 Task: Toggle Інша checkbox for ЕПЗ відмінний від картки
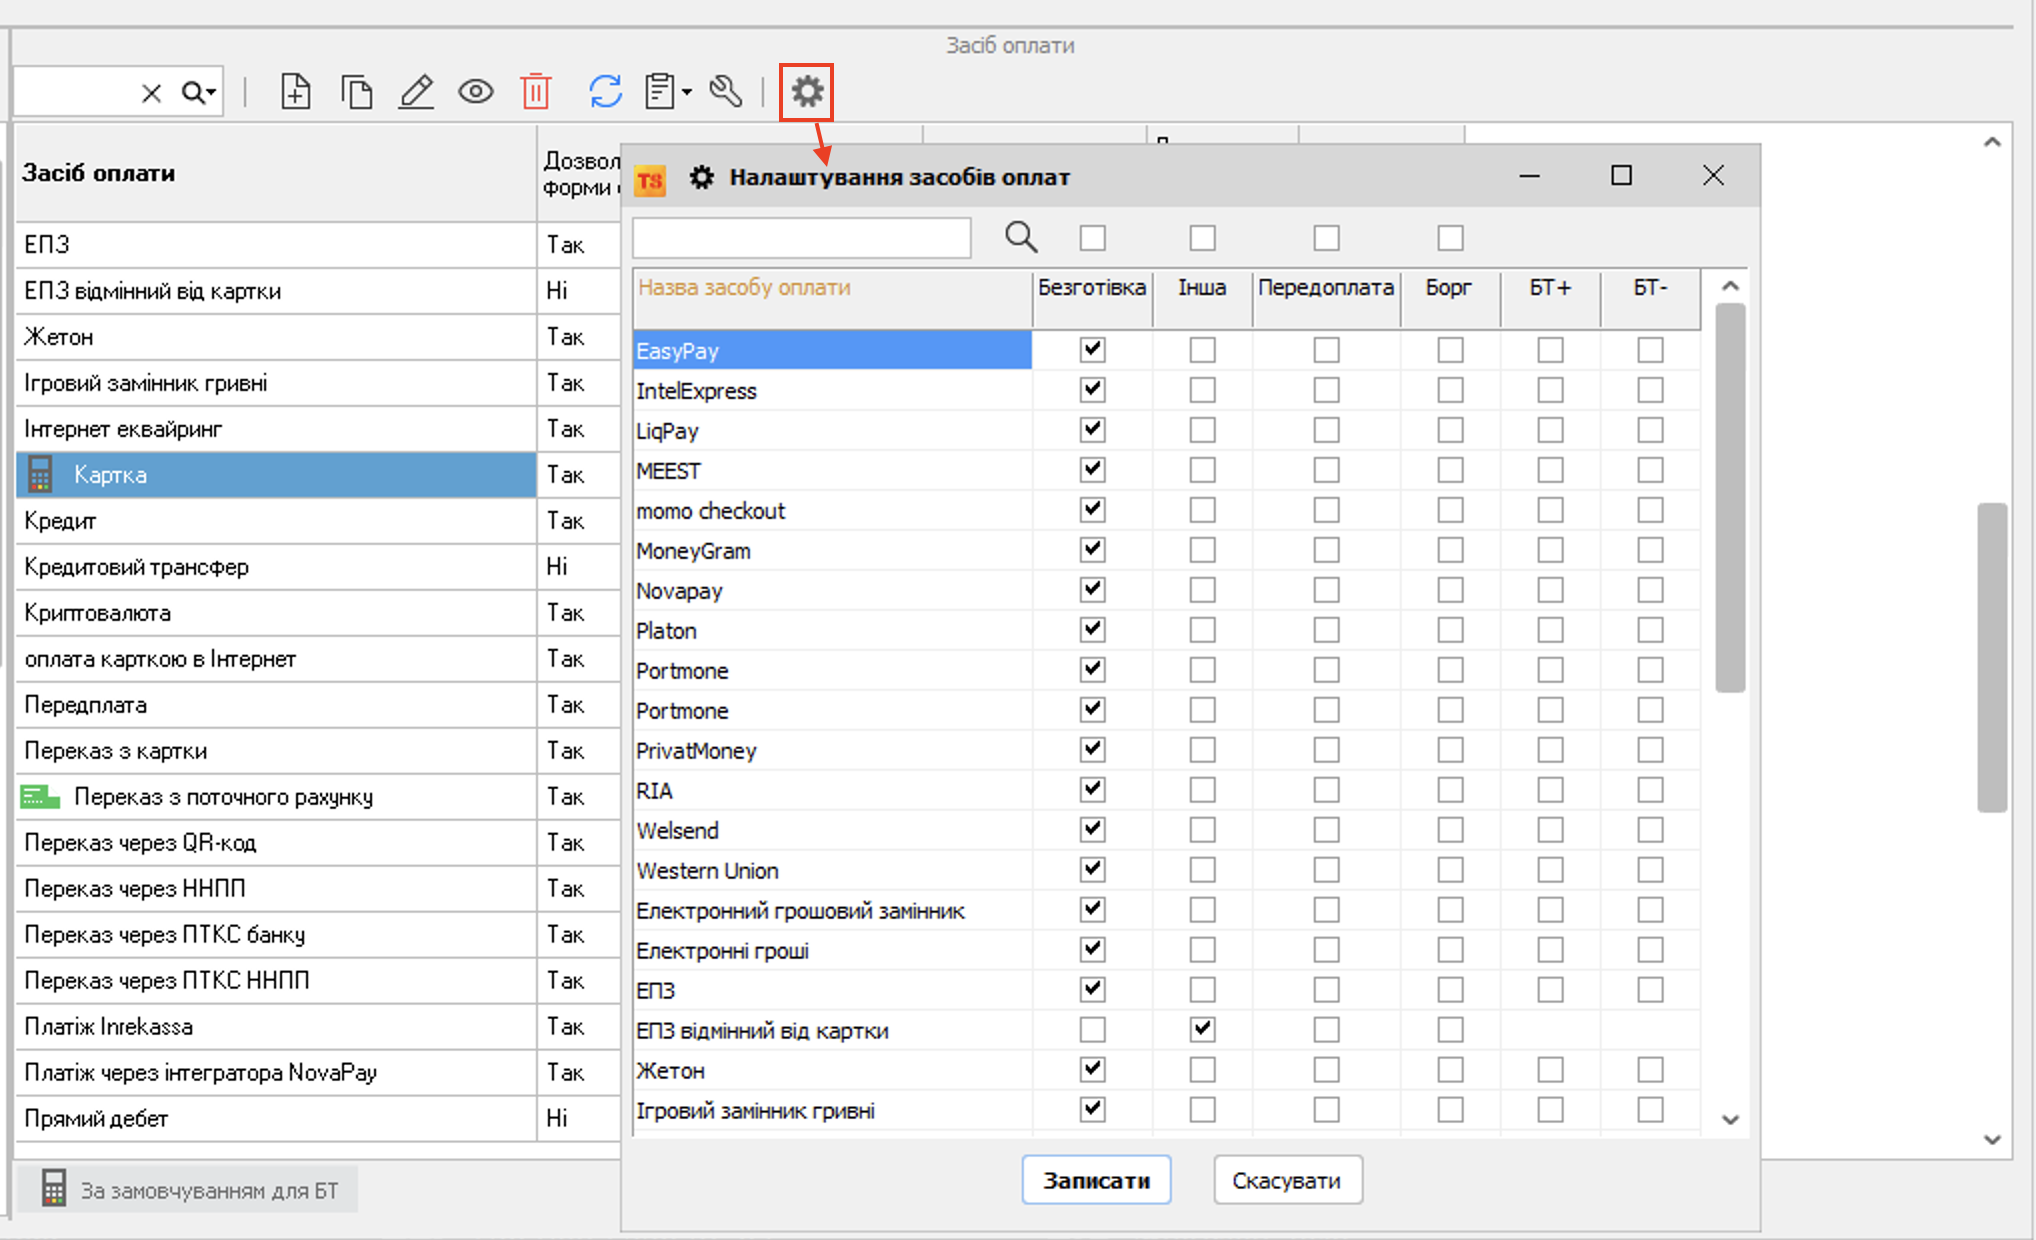1202,1029
